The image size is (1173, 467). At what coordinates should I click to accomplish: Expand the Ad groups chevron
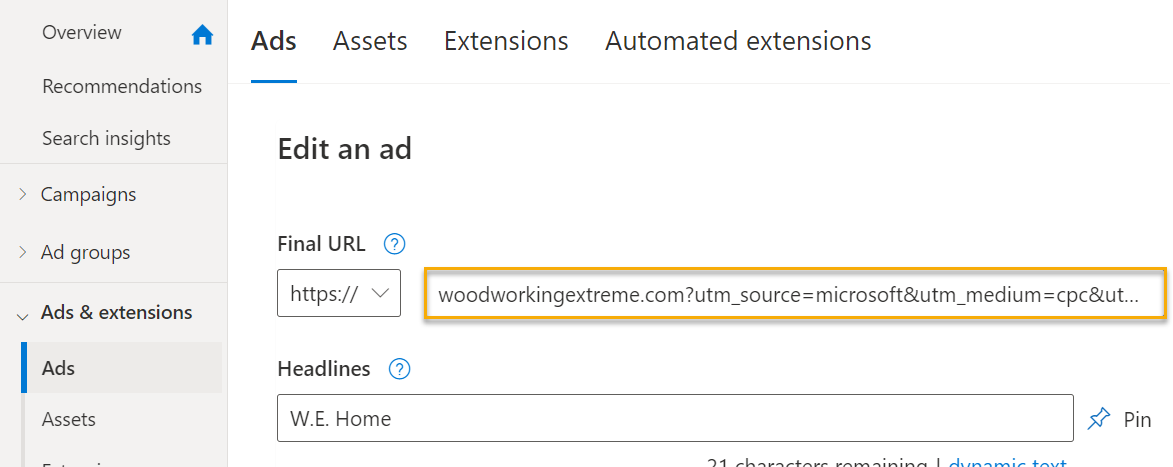(x=23, y=253)
